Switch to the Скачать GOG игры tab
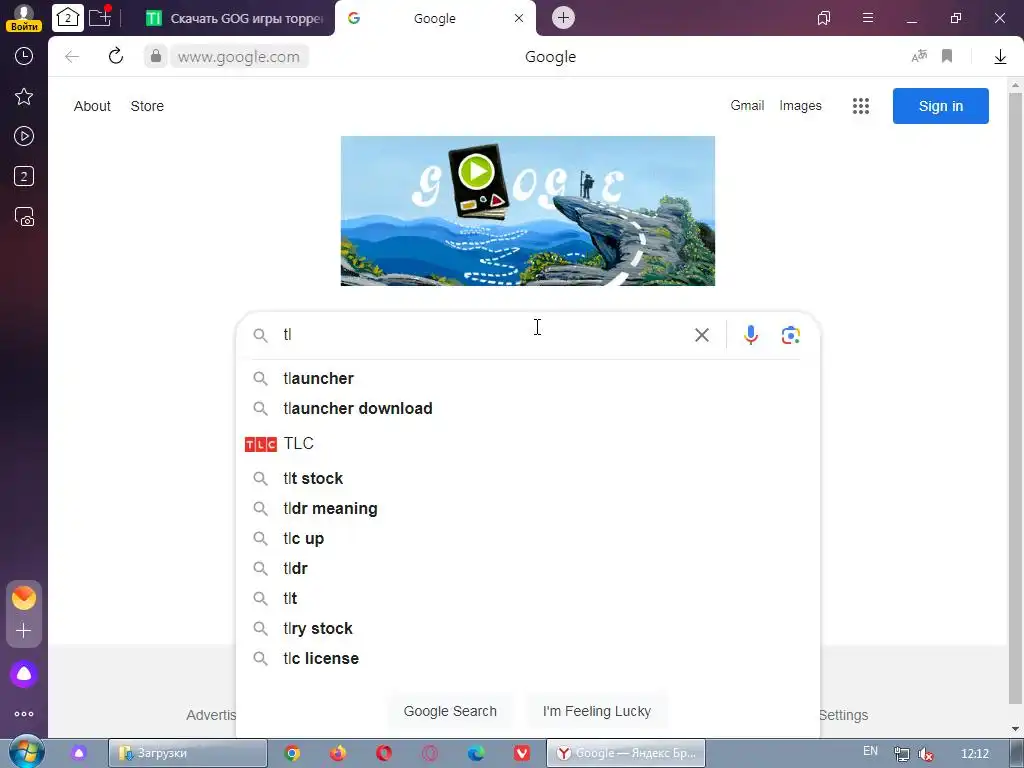This screenshot has height=768, width=1024. click(x=235, y=18)
